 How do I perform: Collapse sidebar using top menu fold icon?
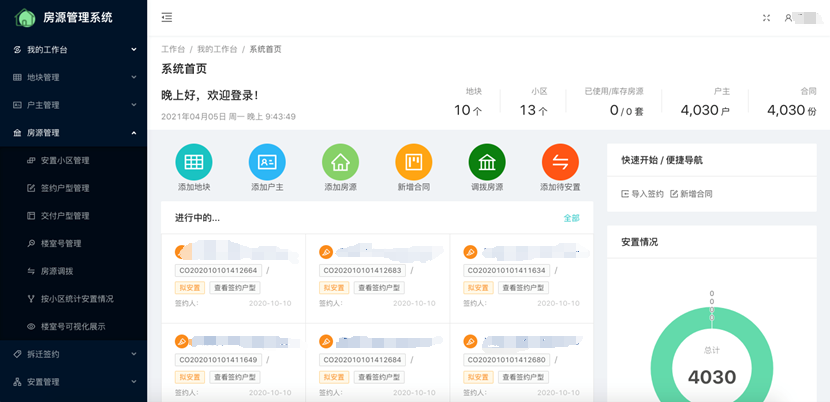click(167, 18)
